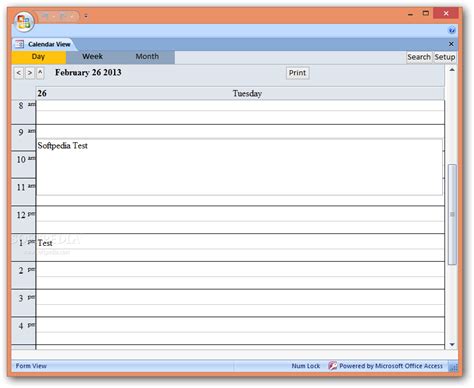474x388 pixels.
Task: Click the vertical scrollbar thumb
Action: 452,214
